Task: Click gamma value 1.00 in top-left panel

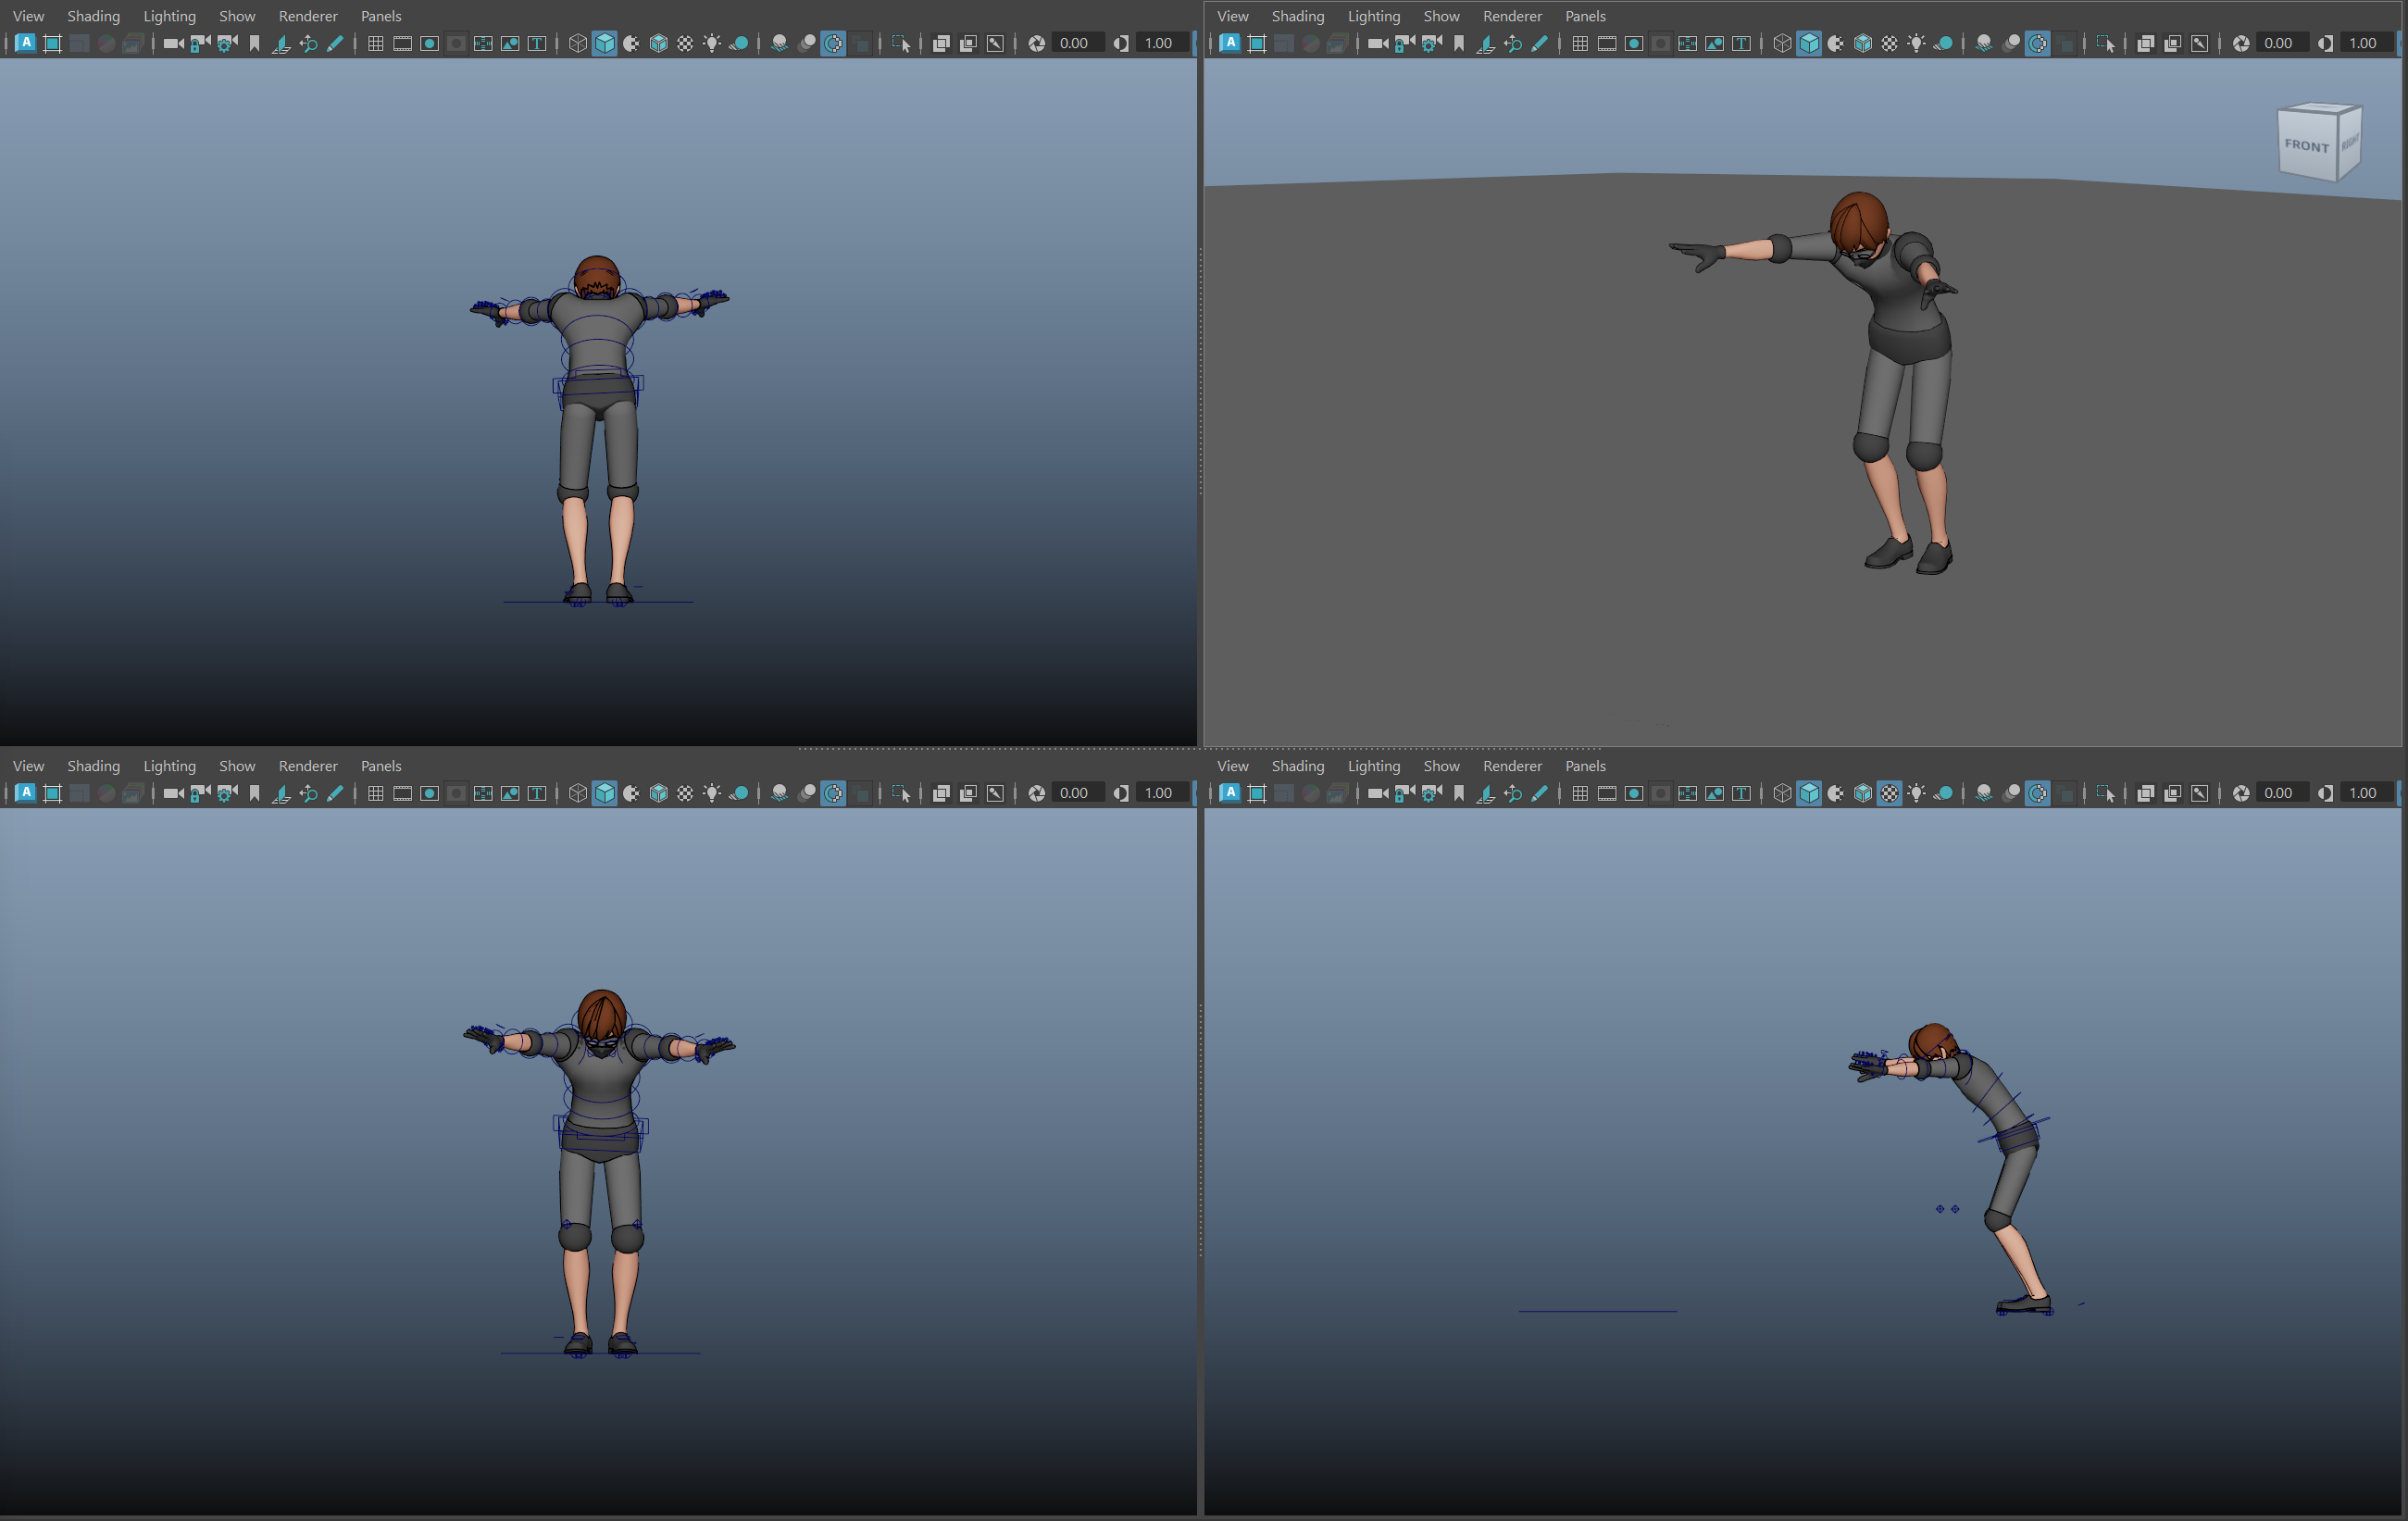Action: [x=1163, y=43]
